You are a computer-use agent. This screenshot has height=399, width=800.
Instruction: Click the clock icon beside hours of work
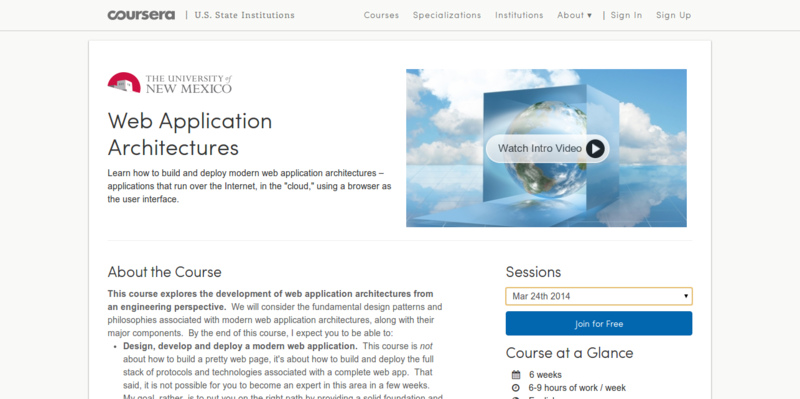pyautogui.click(x=516, y=388)
